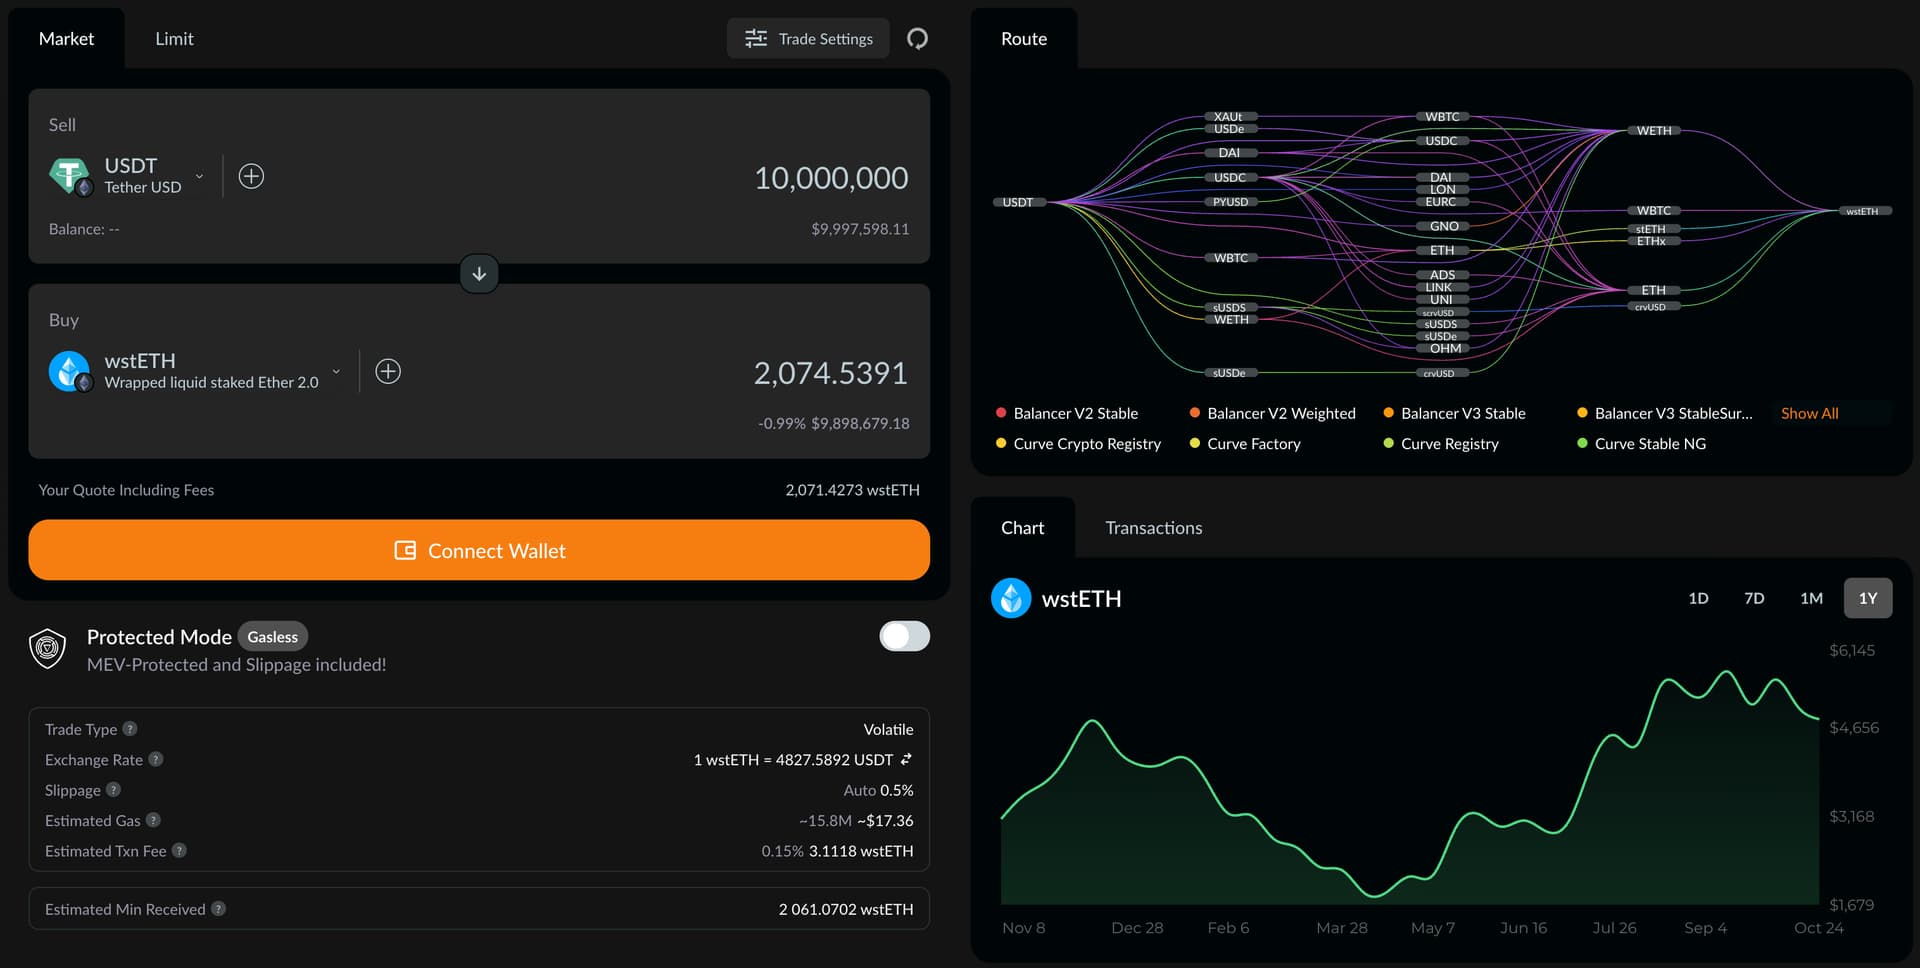Click the plus icon beside wstETH
Image resolution: width=1920 pixels, height=968 pixels.
(388, 372)
